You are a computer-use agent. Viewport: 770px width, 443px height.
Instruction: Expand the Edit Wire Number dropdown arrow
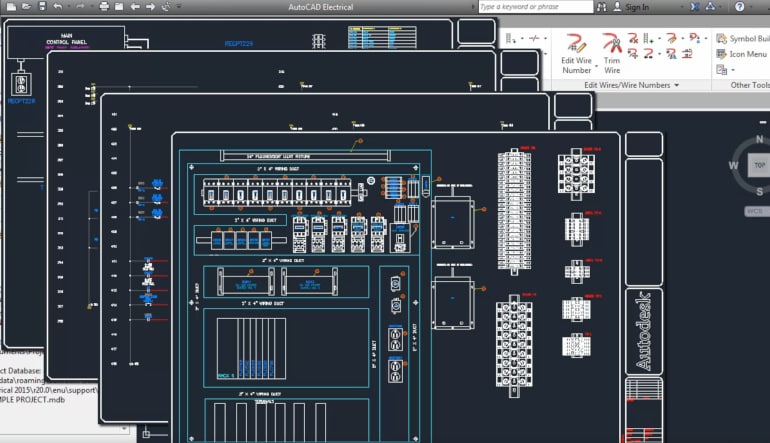tap(597, 66)
